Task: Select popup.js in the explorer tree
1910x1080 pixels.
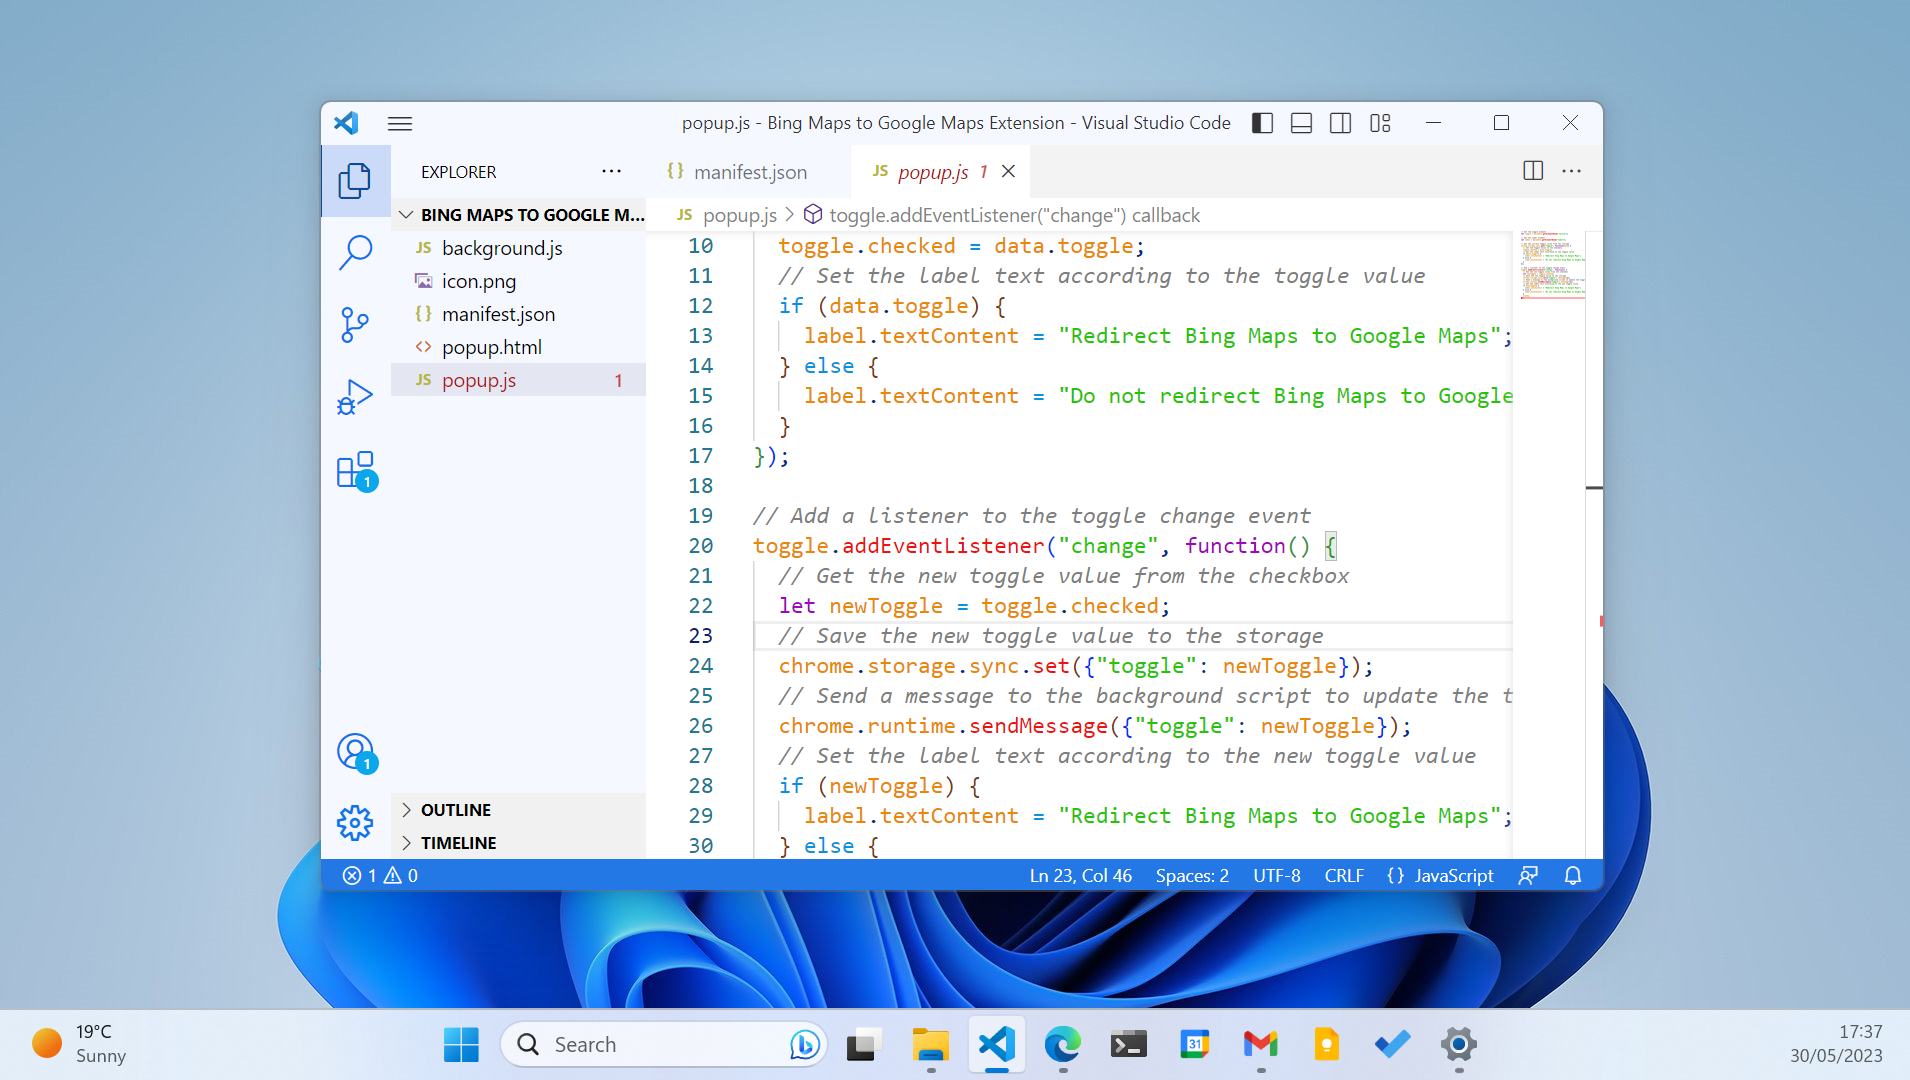Action: [519, 380]
